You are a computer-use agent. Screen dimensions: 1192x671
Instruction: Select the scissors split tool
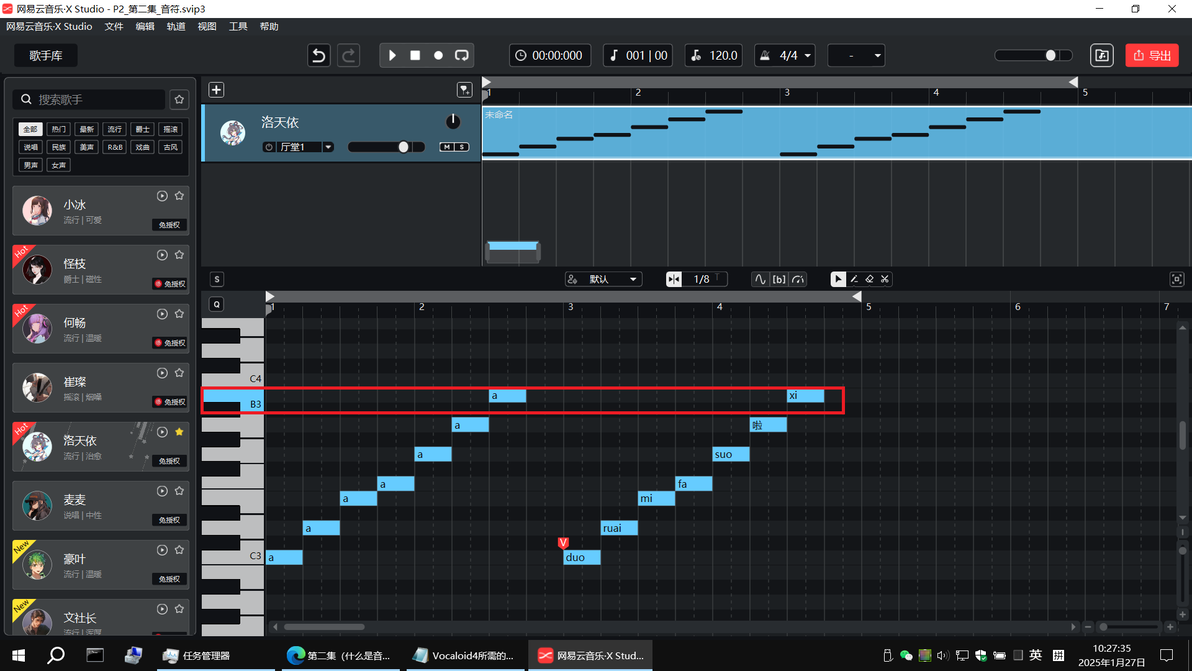(885, 279)
